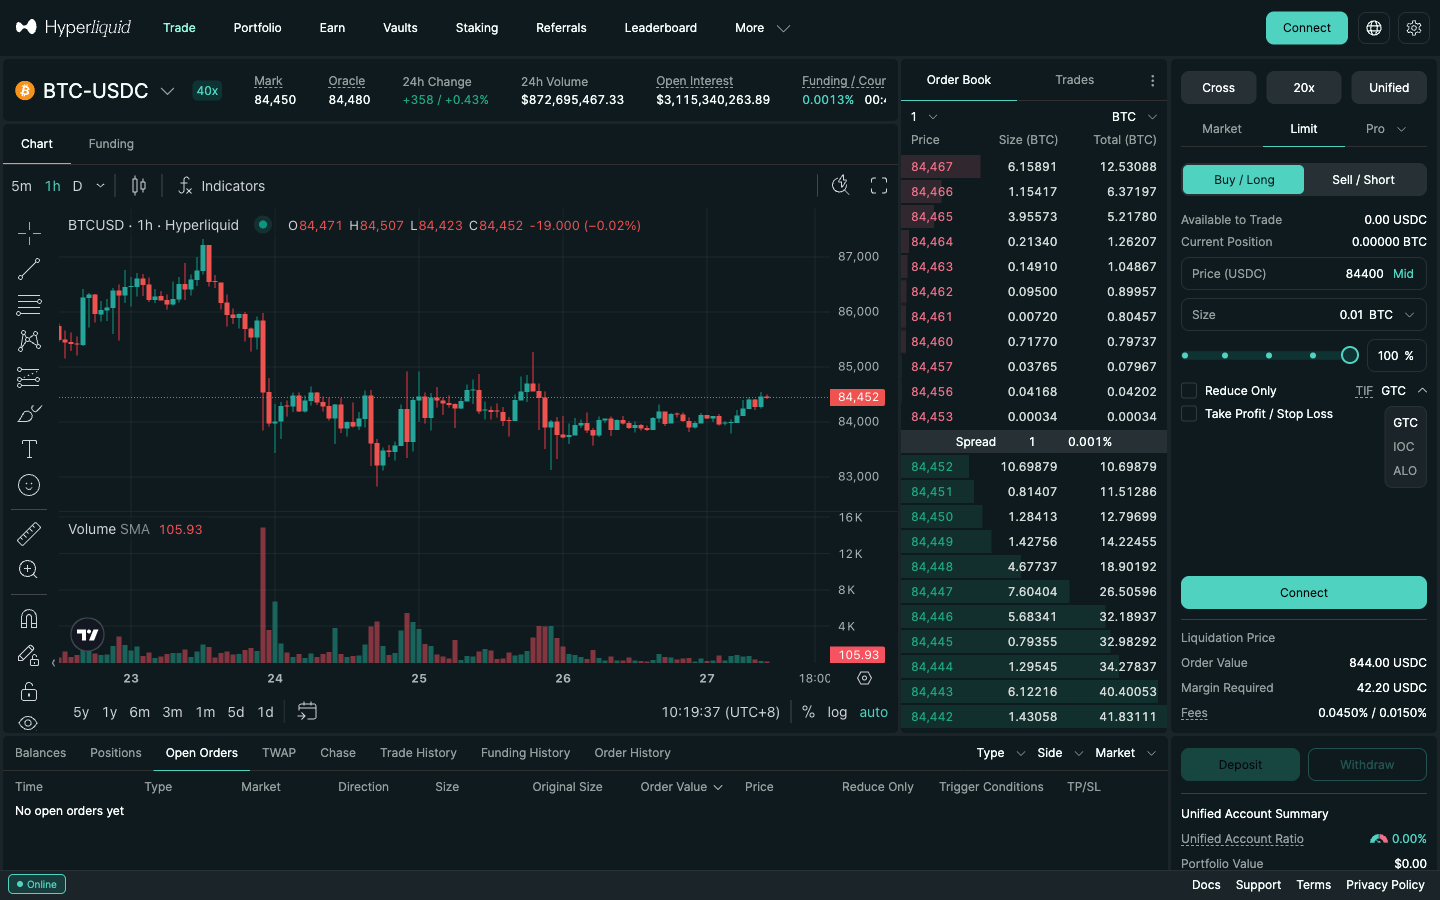Open the order book BTC unit dropdown
1440x900 pixels.
[1134, 117]
